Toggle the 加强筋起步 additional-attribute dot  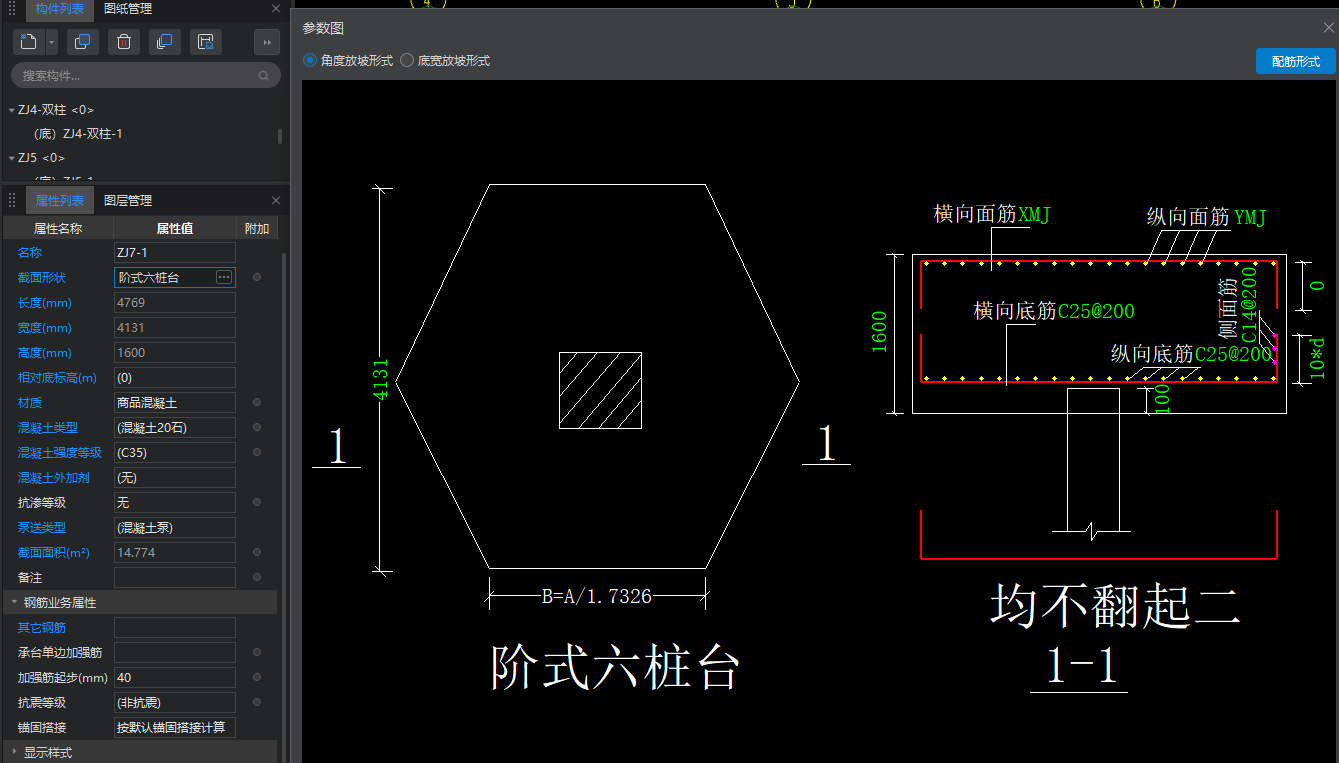point(257,677)
